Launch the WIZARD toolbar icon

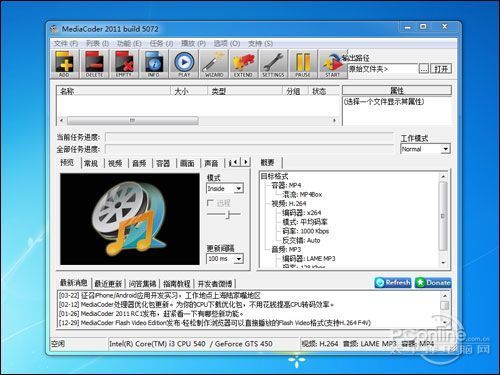pyautogui.click(x=214, y=64)
